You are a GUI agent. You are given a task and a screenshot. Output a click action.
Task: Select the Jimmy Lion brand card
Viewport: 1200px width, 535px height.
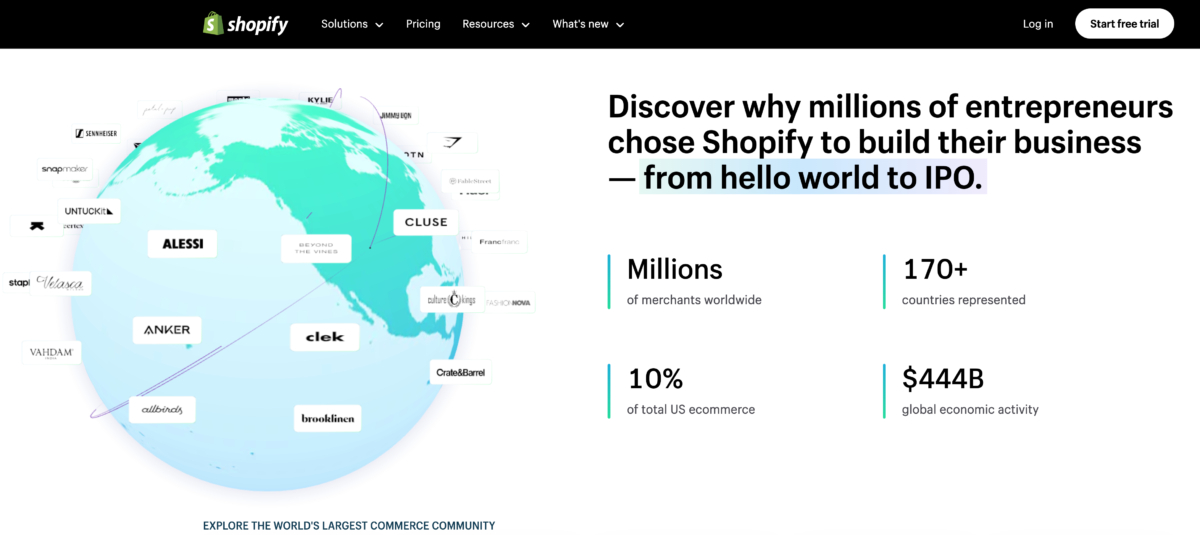(396, 116)
